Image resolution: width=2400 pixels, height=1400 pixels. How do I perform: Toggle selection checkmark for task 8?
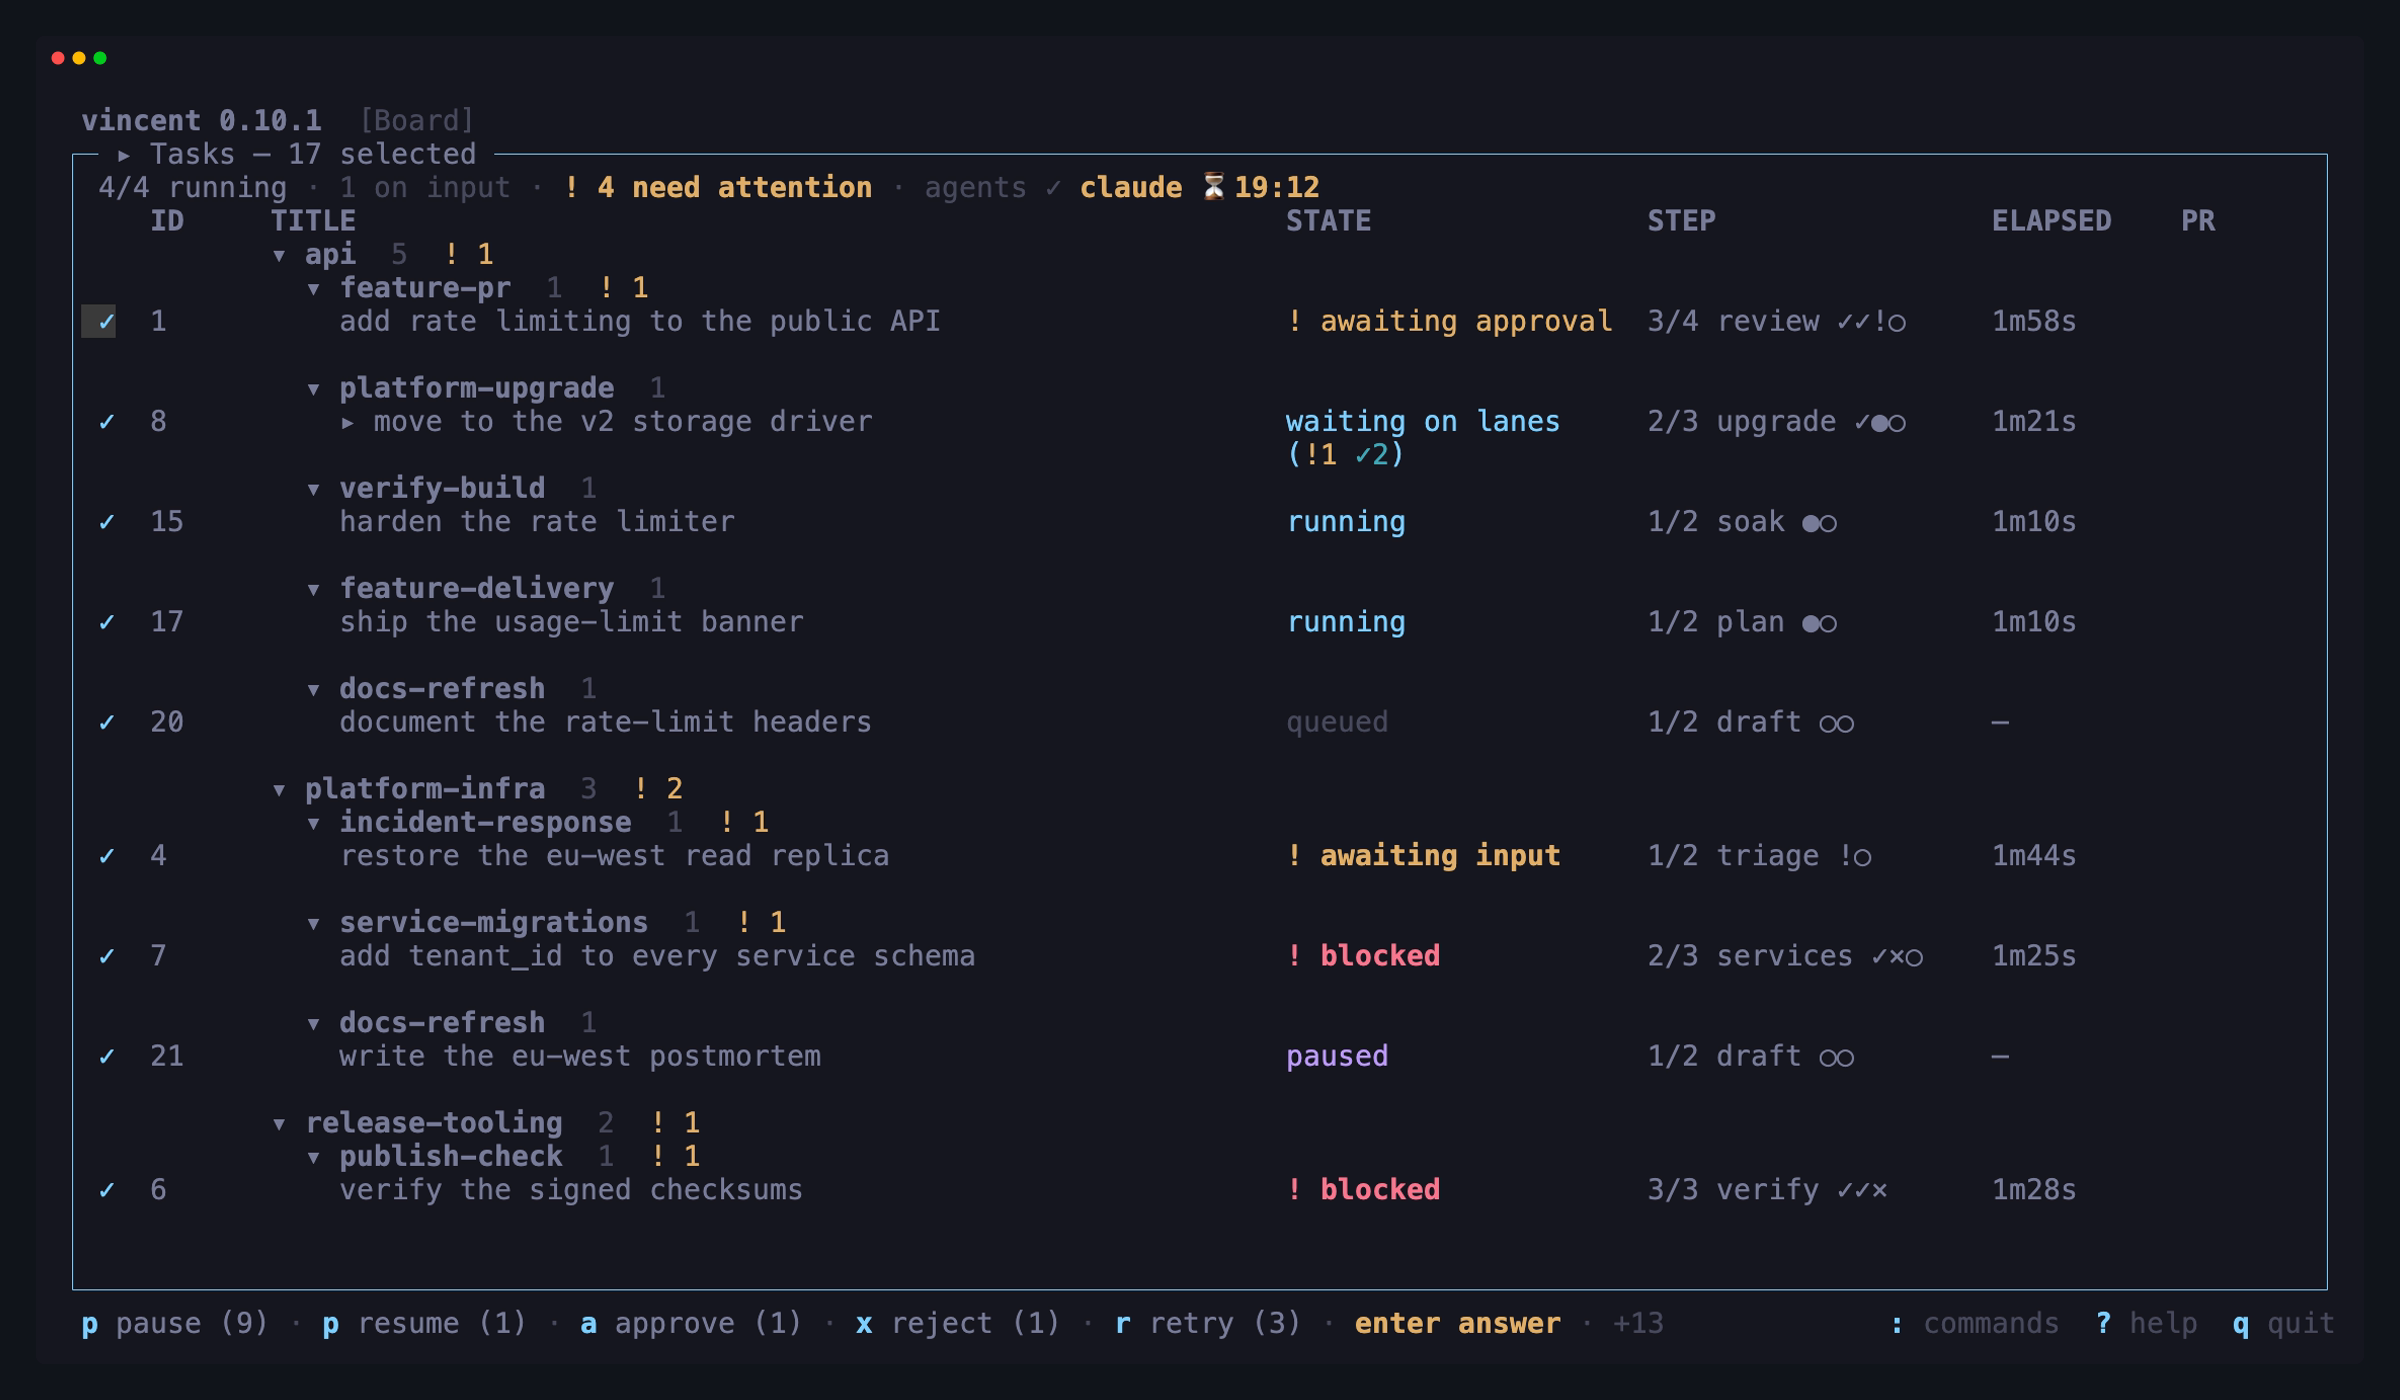(106, 422)
